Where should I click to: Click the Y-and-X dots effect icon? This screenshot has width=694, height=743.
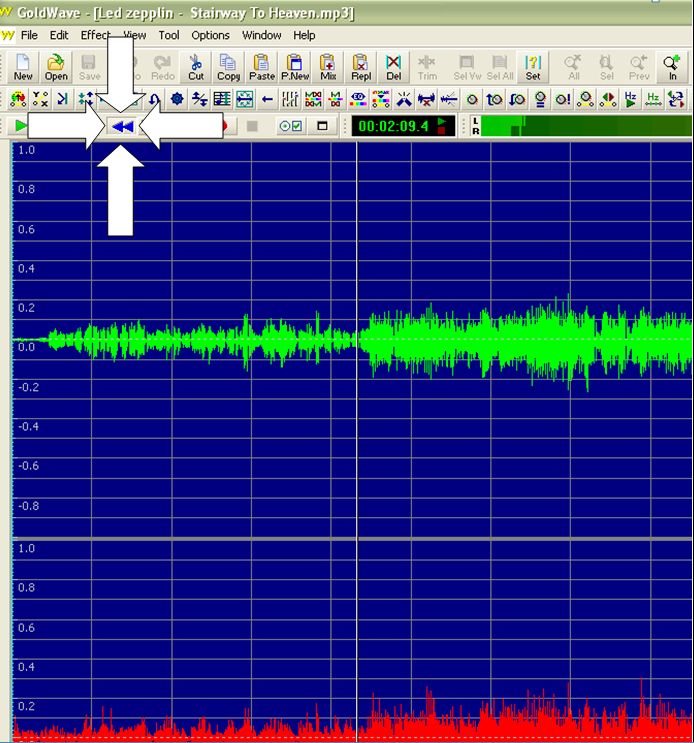click(40, 100)
